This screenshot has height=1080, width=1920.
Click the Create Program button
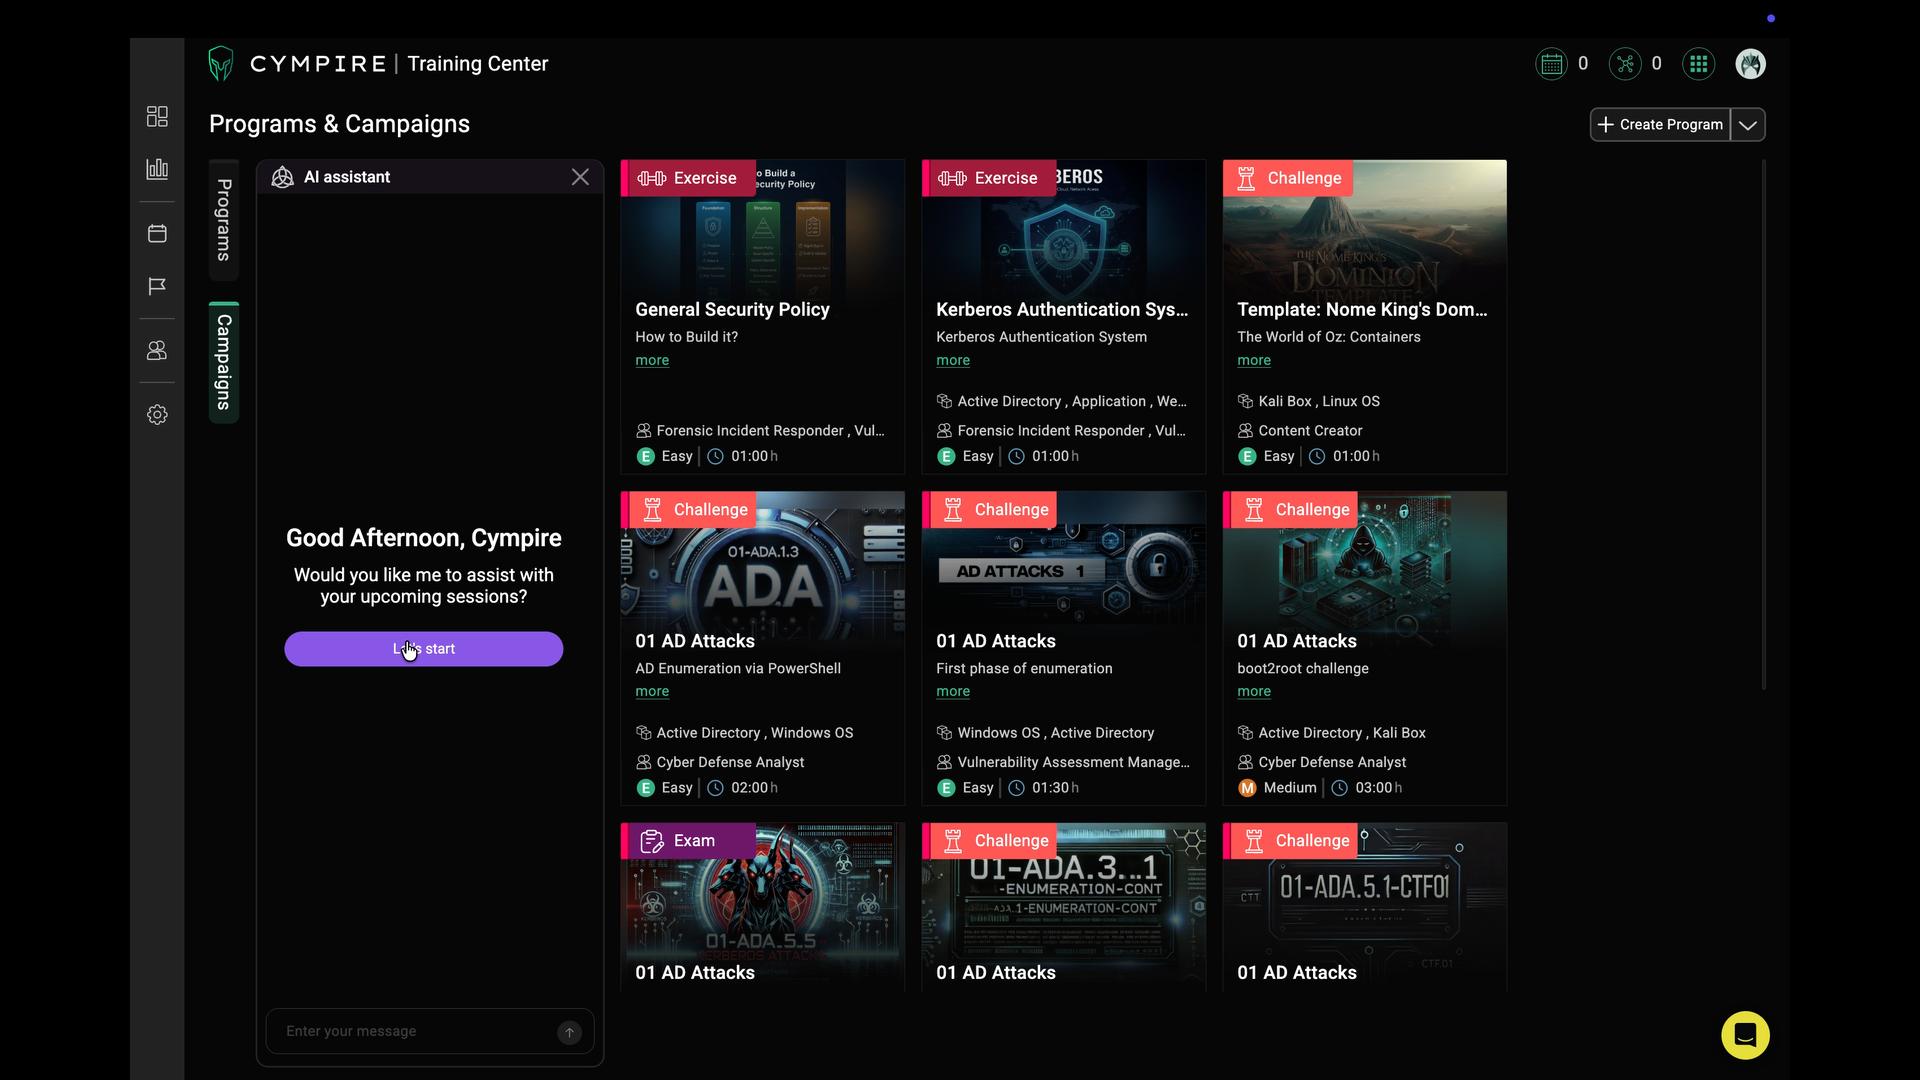coord(1661,125)
